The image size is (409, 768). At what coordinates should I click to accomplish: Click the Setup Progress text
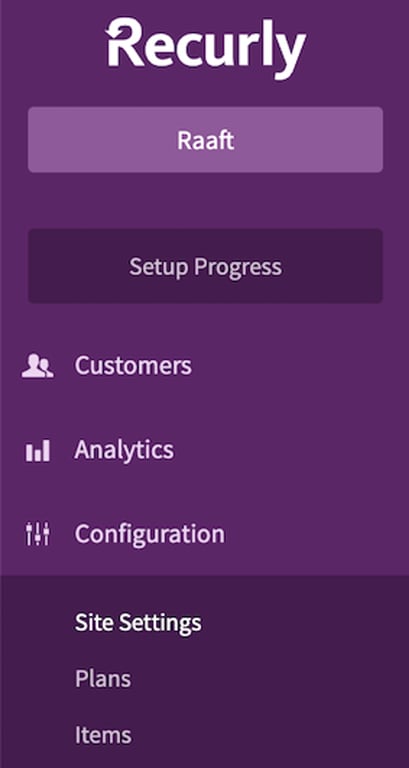coord(205,267)
